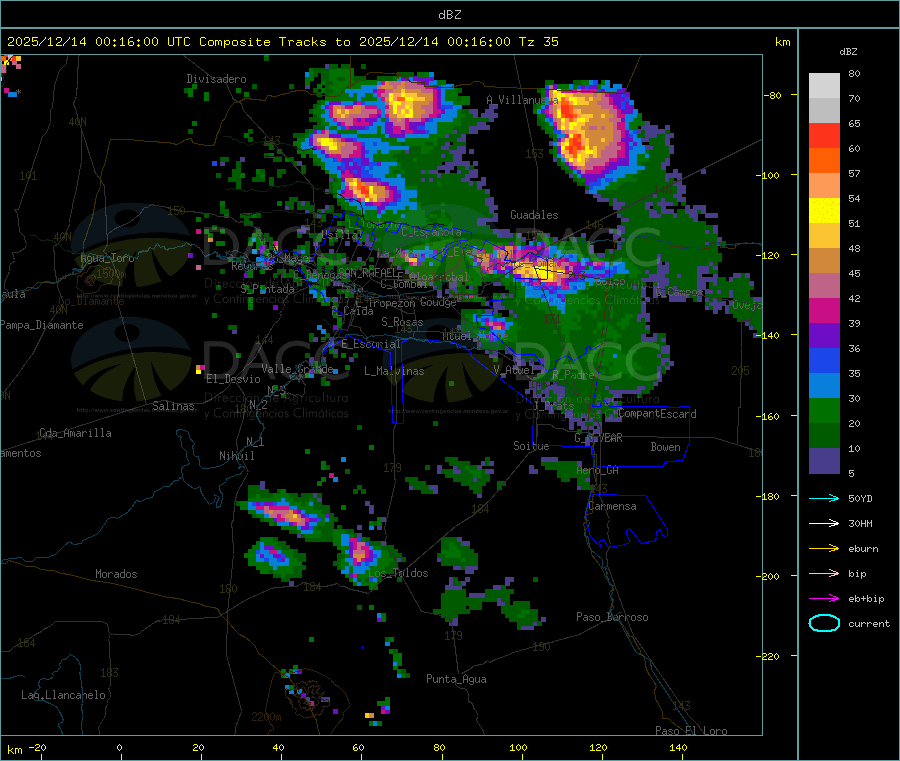This screenshot has width=900, height=761.
Task: Click the 'Divisadero' map label
Action: [216, 79]
